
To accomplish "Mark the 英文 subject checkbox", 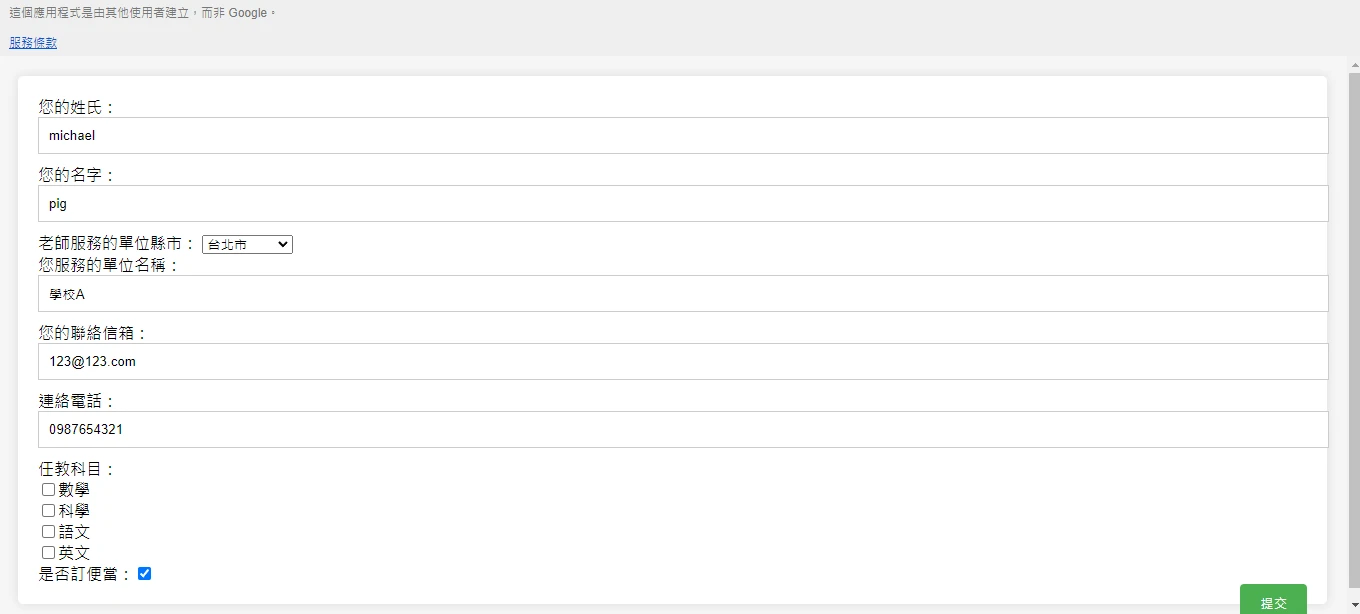I will coord(48,553).
